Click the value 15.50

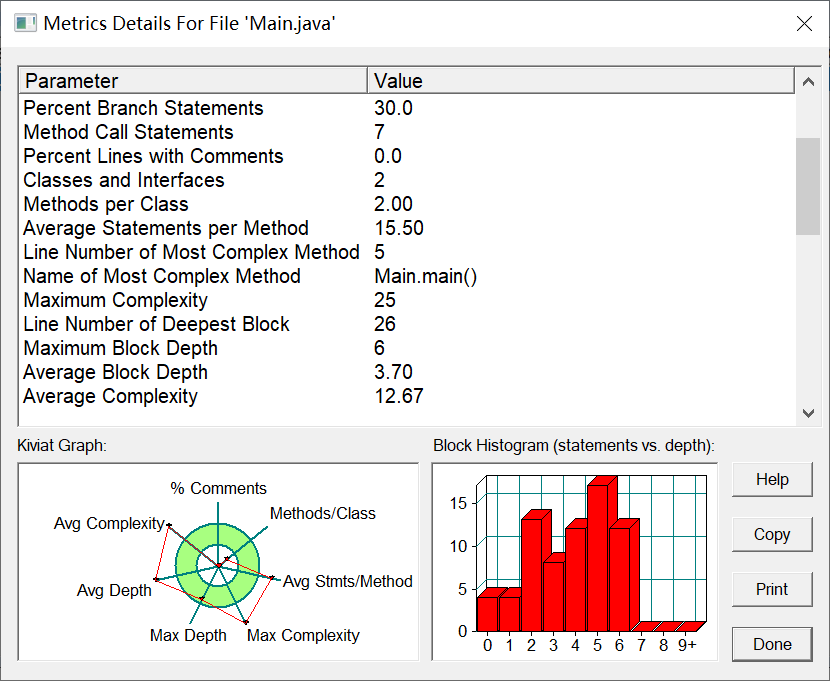(399, 228)
